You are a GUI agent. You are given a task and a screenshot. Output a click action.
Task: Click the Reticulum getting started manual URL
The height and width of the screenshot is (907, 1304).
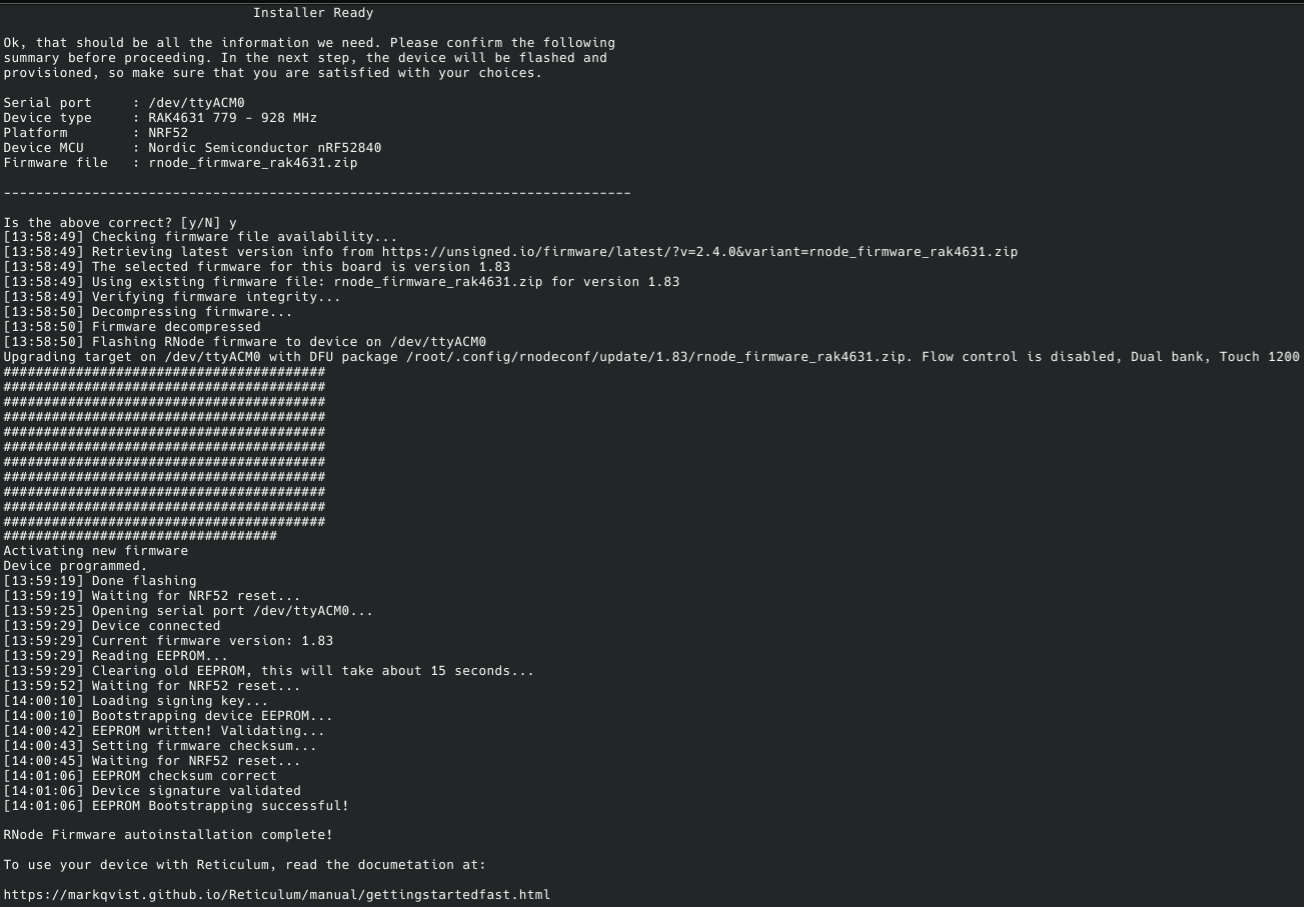click(x=276, y=894)
